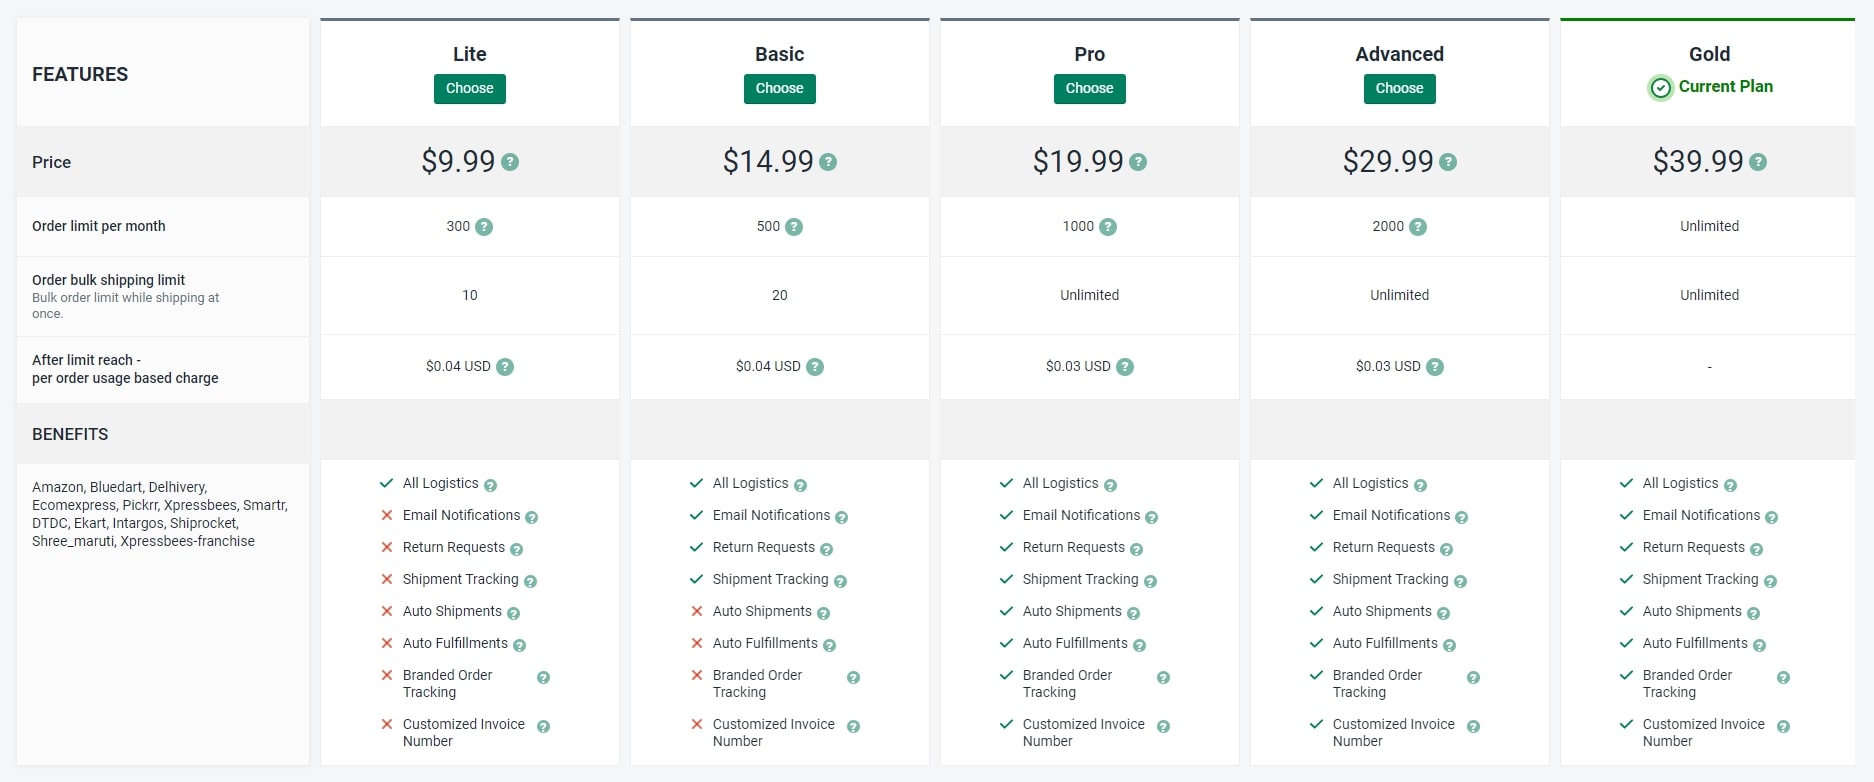Click help icon beside Basic $14.99 price
The image size is (1874, 782).
[828, 162]
